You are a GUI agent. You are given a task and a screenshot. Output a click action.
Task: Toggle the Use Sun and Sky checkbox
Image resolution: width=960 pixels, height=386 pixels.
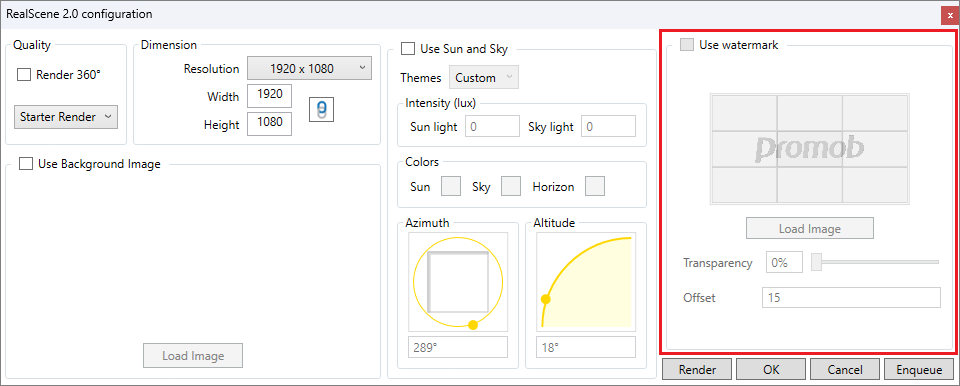point(407,48)
